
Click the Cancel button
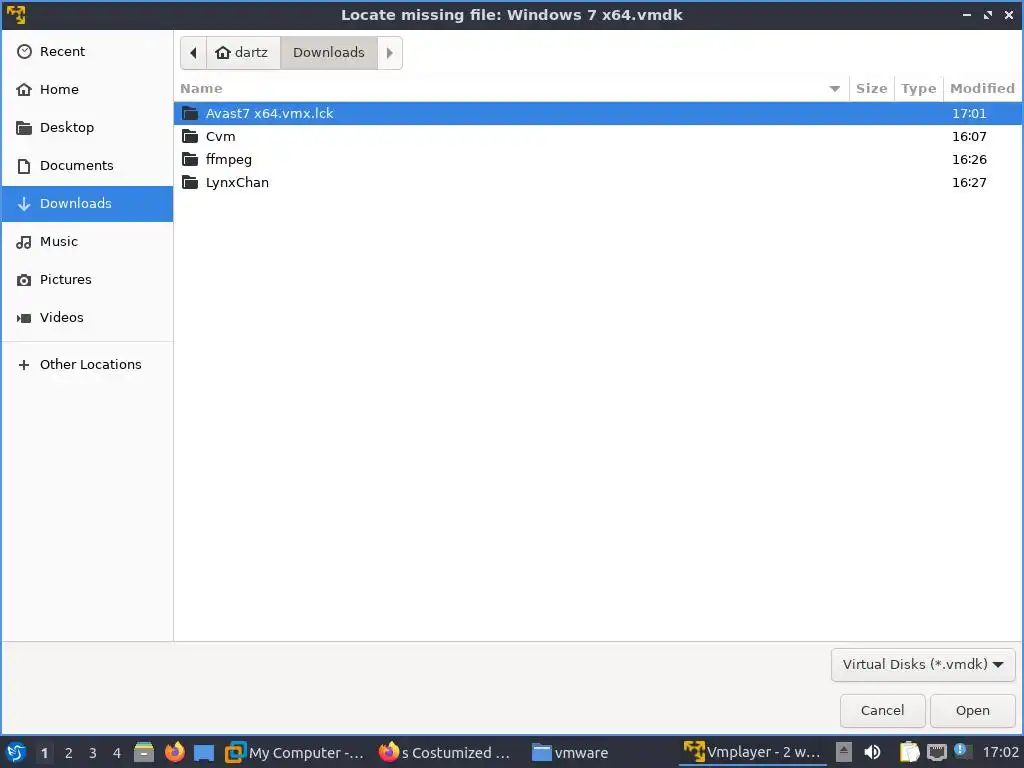[x=882, y=711]
